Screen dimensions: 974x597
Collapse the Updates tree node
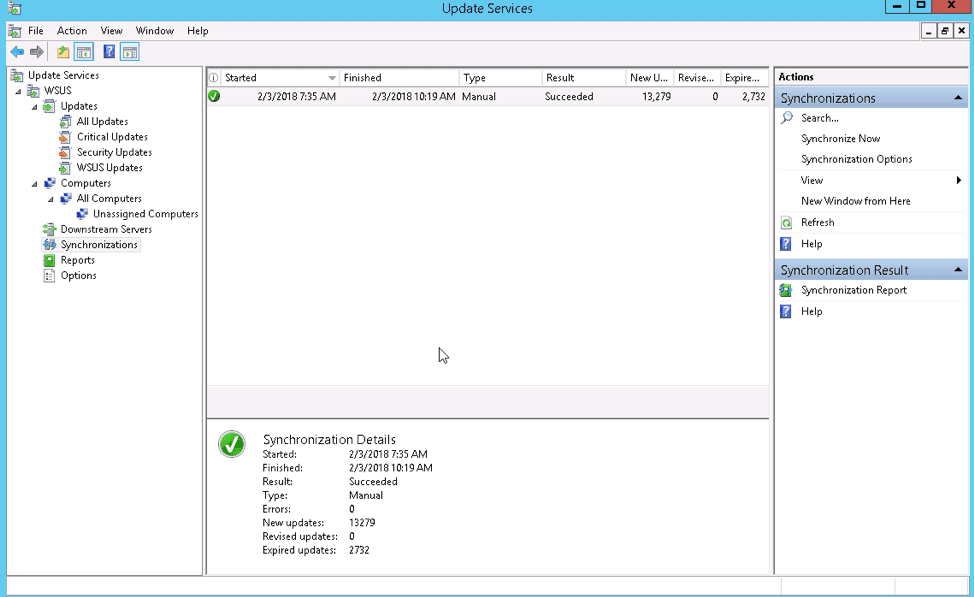click(35, 107)
